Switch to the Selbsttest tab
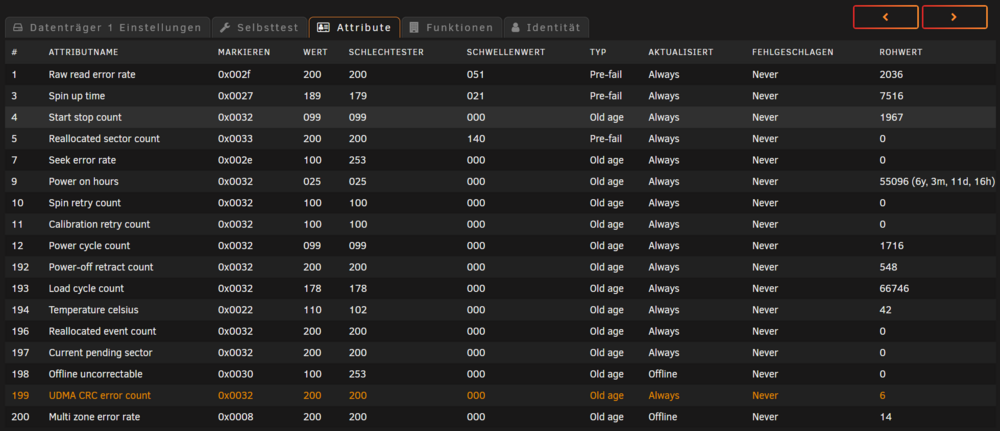 tap(260, 27)
